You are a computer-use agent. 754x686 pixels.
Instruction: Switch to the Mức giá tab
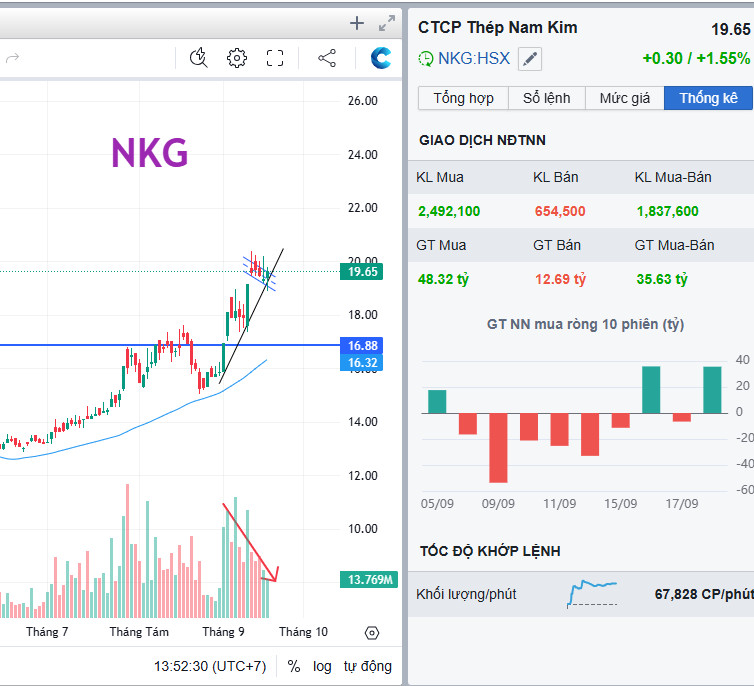[625, 98]
